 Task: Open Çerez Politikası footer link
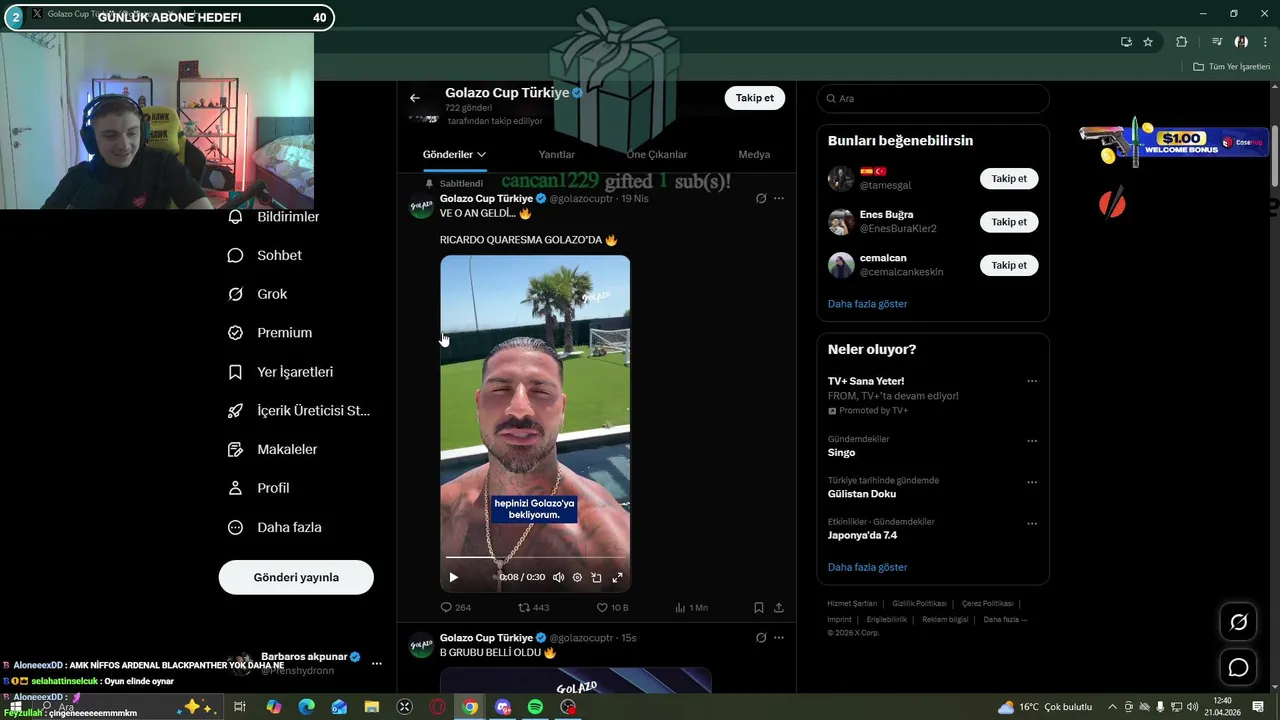pyautogui.click(x=988, y=604)
